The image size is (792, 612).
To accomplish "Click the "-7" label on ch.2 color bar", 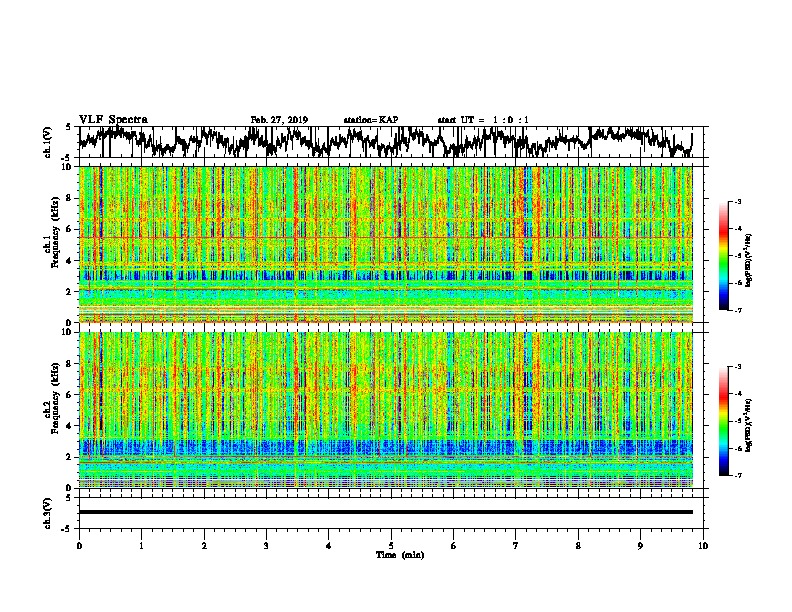I will point(737,475).
